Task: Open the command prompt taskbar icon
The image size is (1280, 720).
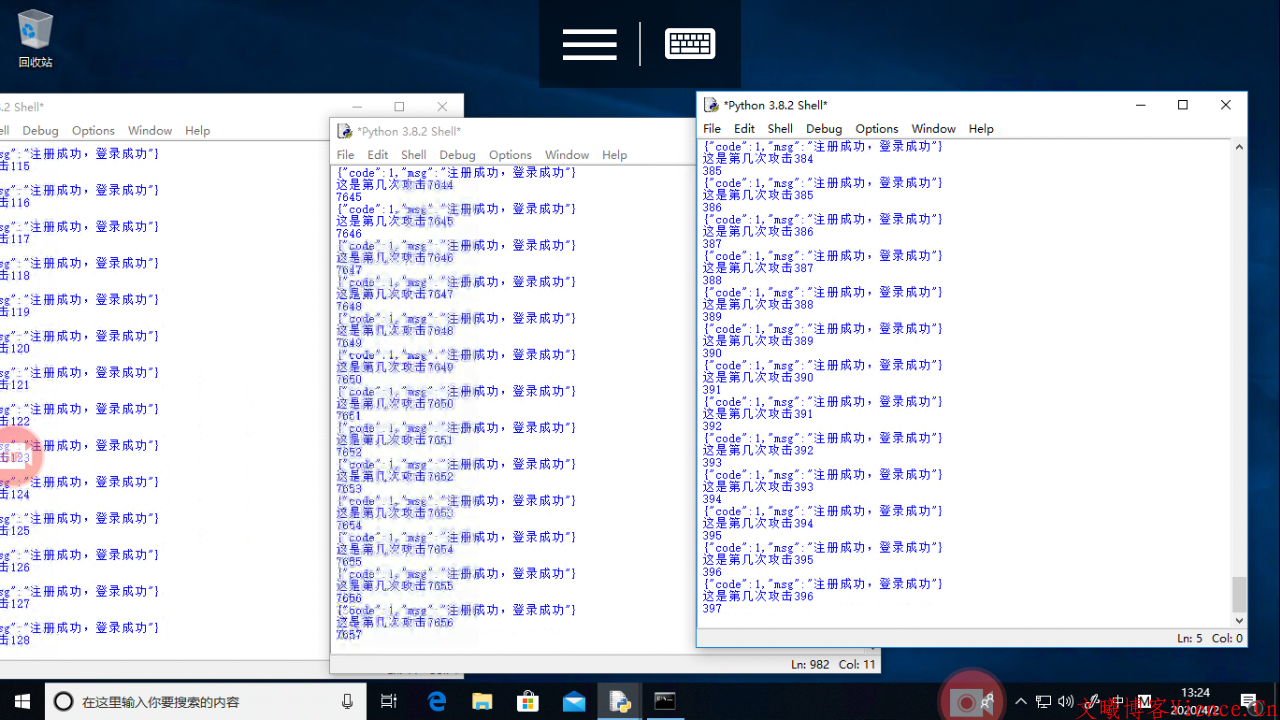Action: (665, 701)
